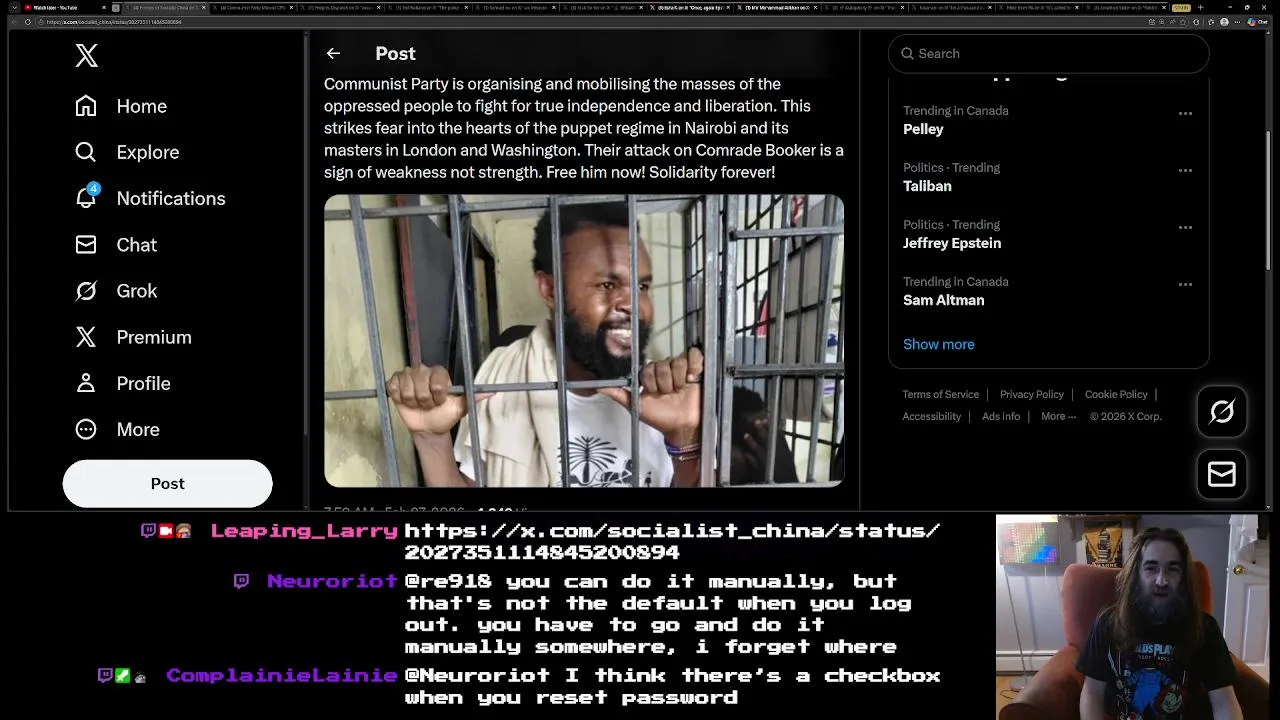Add page to favorites star icon

(x=1183, y=21)
